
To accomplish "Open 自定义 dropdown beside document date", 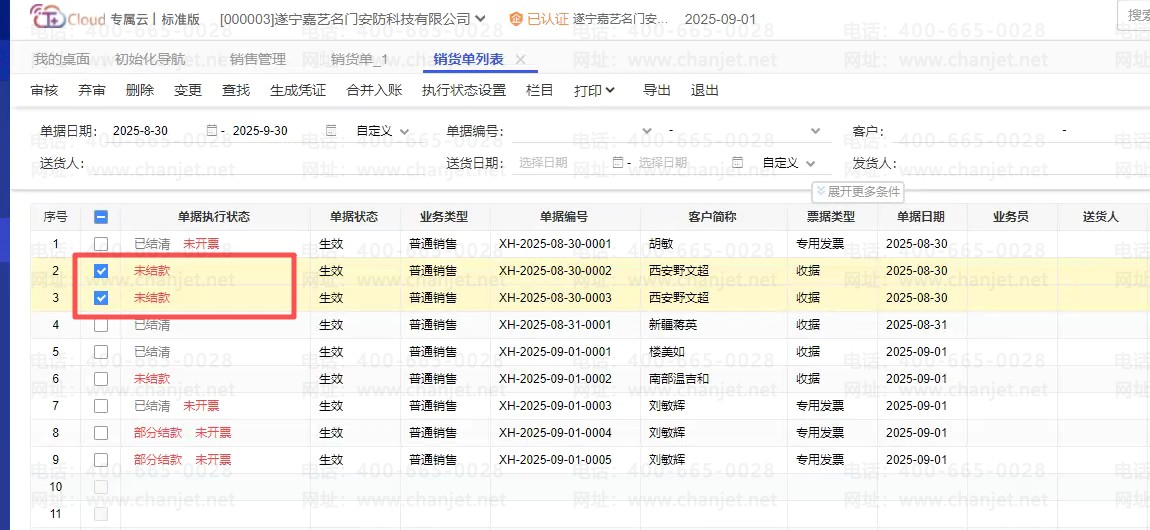I will 388,131.
